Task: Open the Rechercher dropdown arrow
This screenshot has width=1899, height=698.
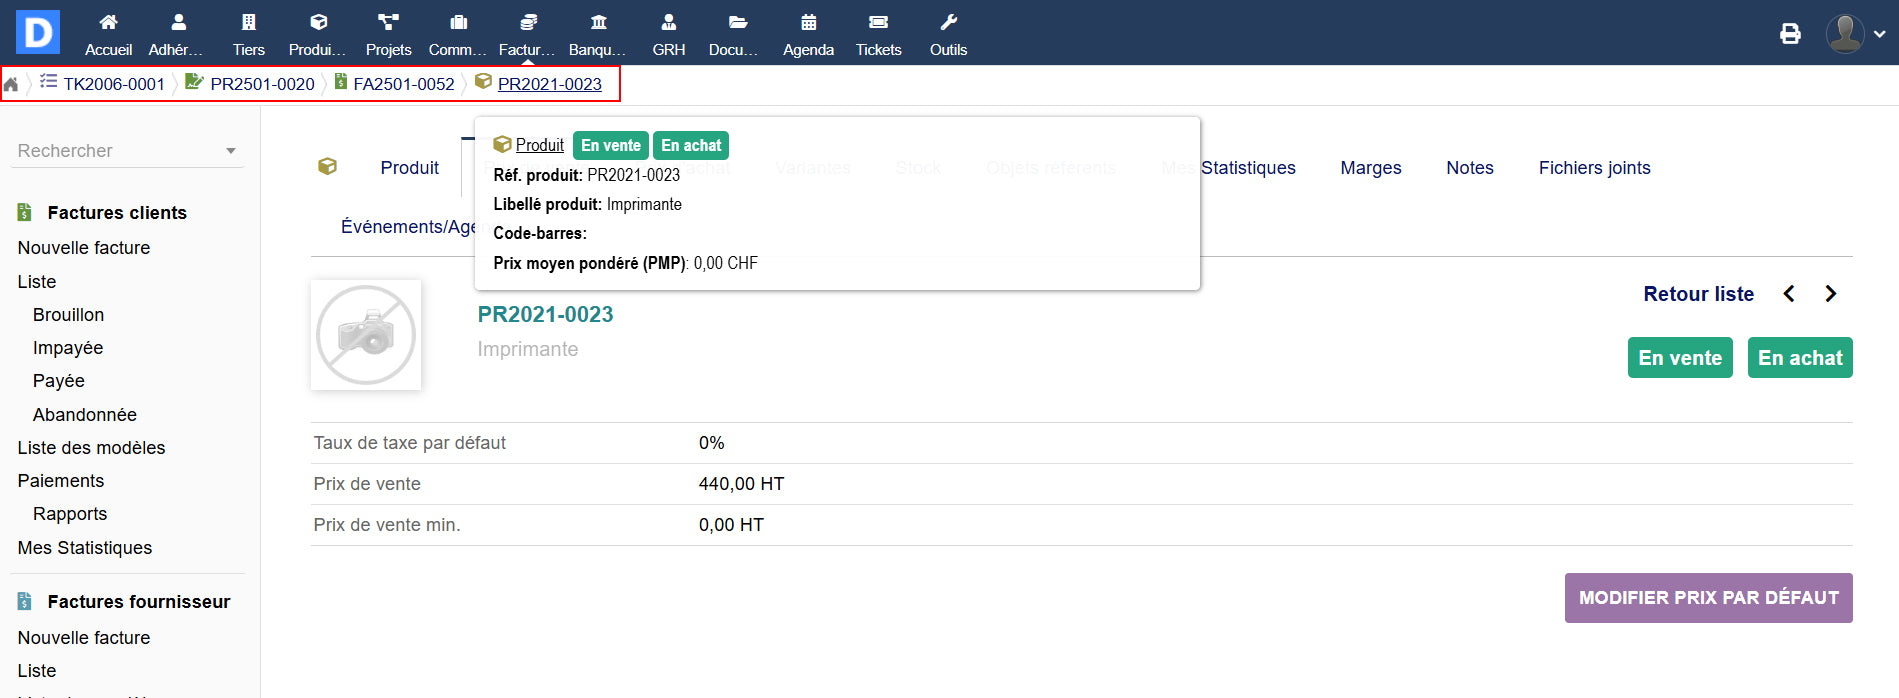Action: coord(231,151)
